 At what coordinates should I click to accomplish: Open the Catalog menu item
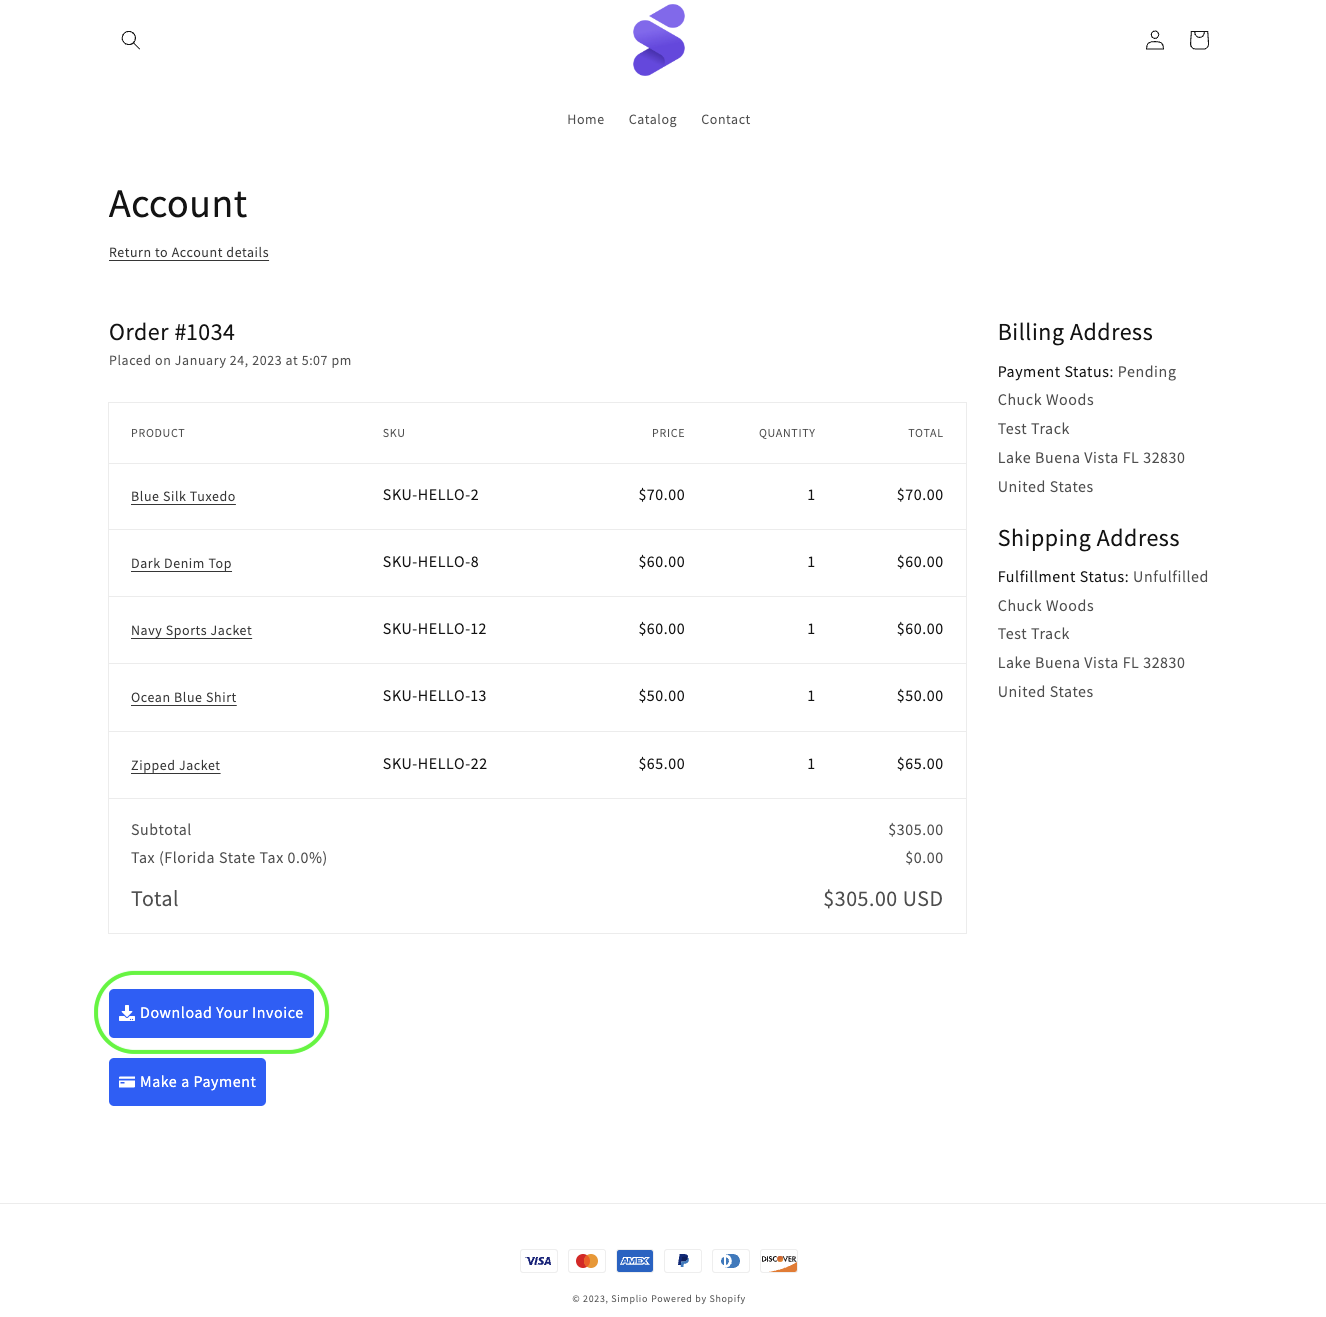pos(652,120)
